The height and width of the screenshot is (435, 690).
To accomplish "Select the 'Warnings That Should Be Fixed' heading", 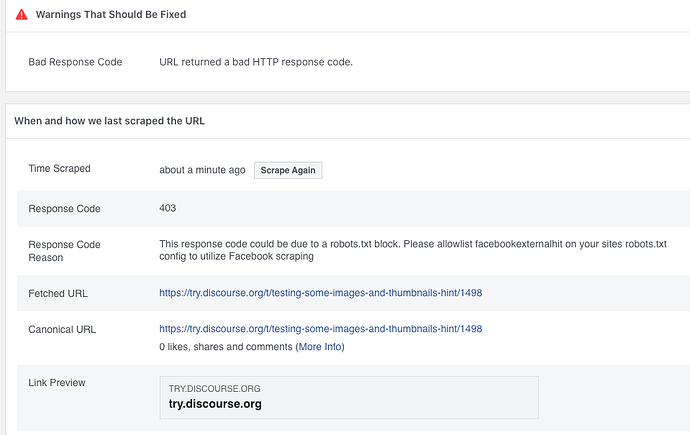I will point(111,15).
